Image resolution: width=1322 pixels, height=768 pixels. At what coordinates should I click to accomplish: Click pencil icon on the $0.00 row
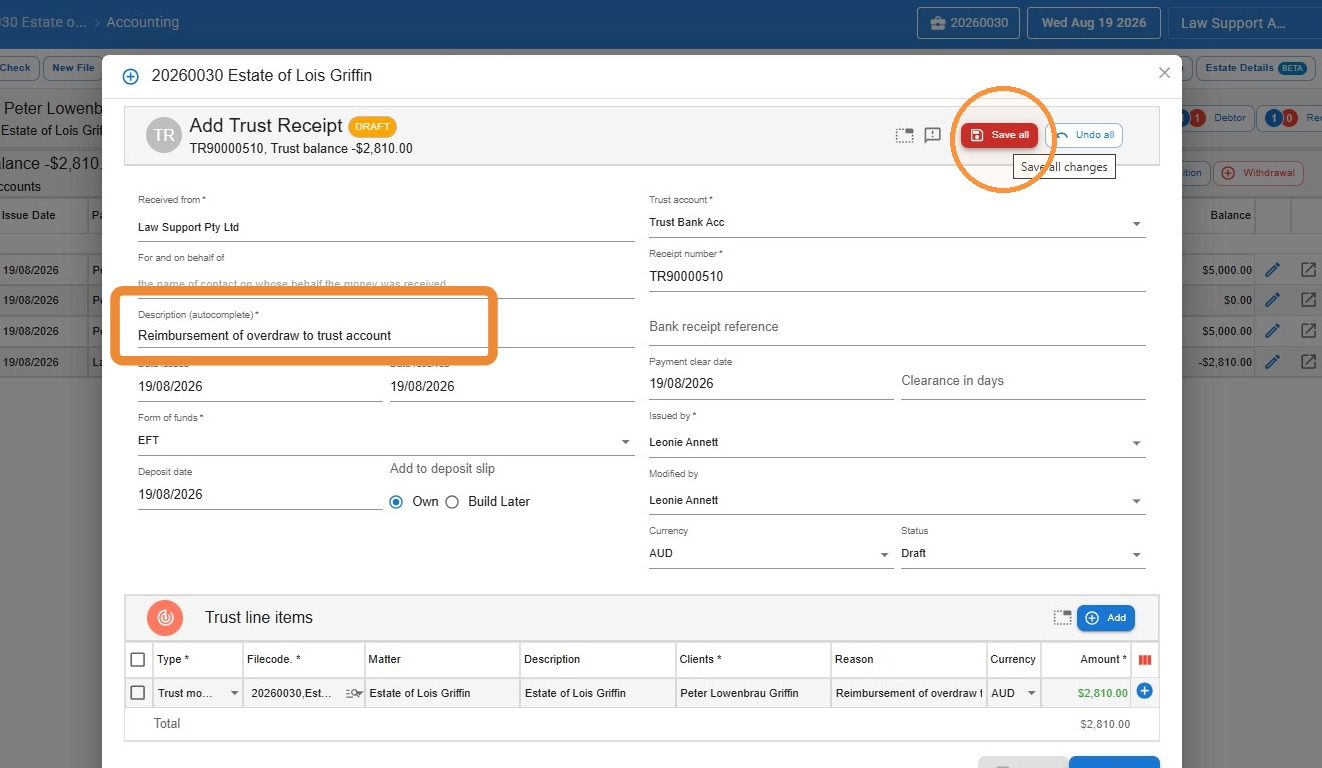pos(1272,300)
